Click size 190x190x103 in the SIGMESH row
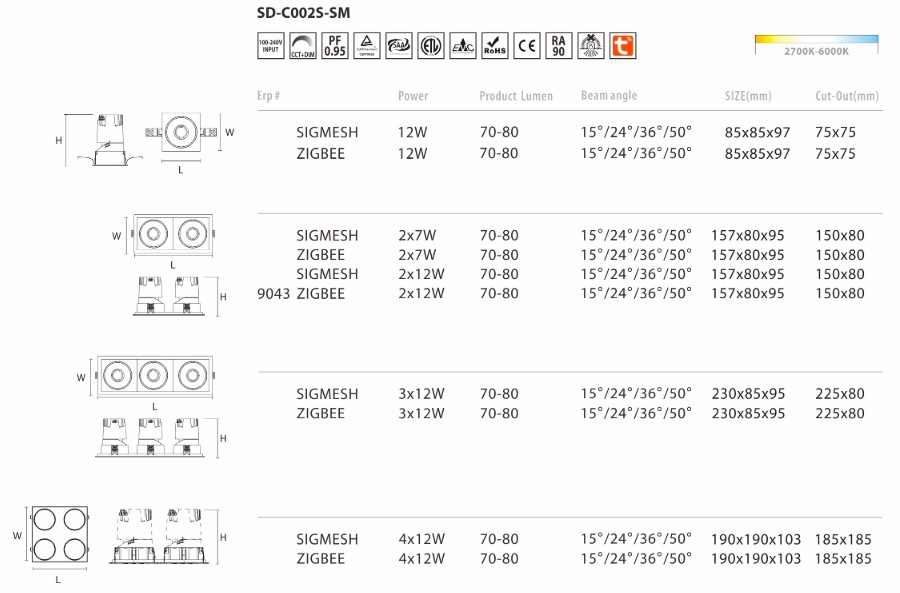 pos(755,540)
